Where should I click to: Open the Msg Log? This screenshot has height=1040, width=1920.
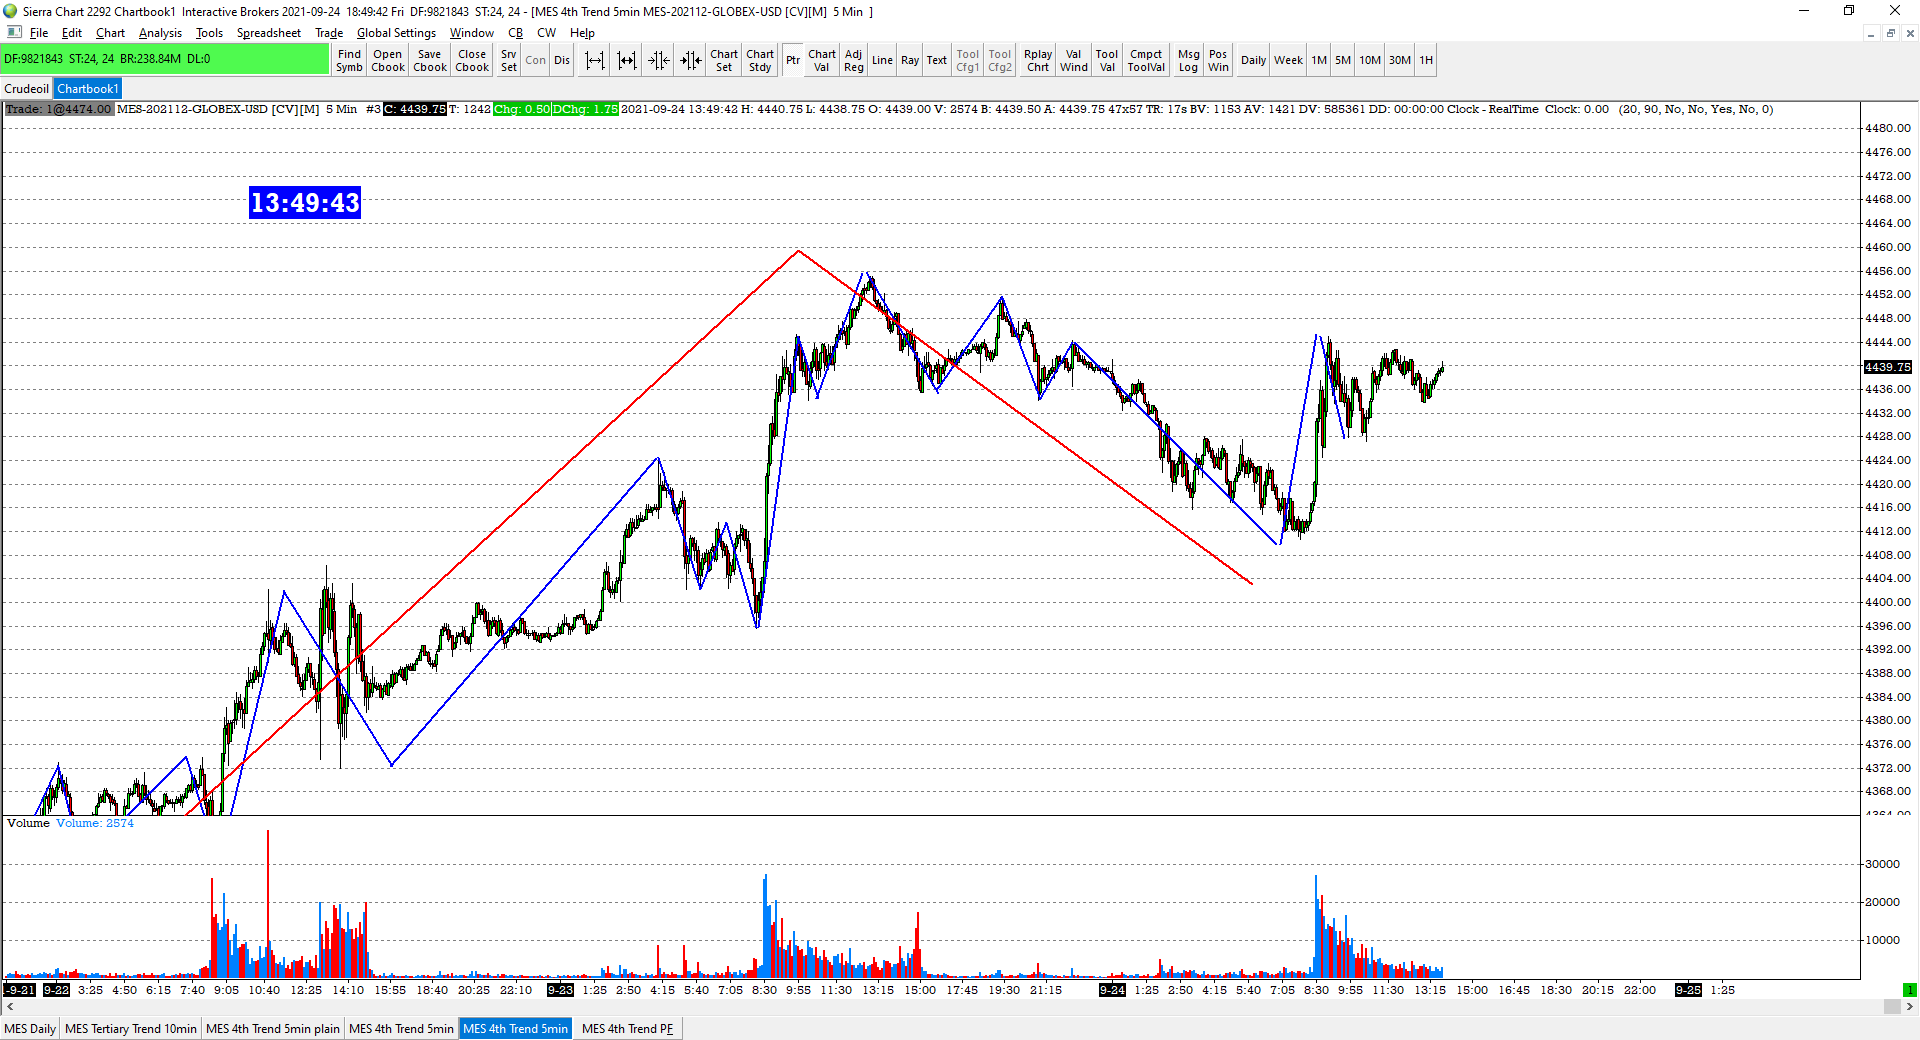coord(1188,61)
